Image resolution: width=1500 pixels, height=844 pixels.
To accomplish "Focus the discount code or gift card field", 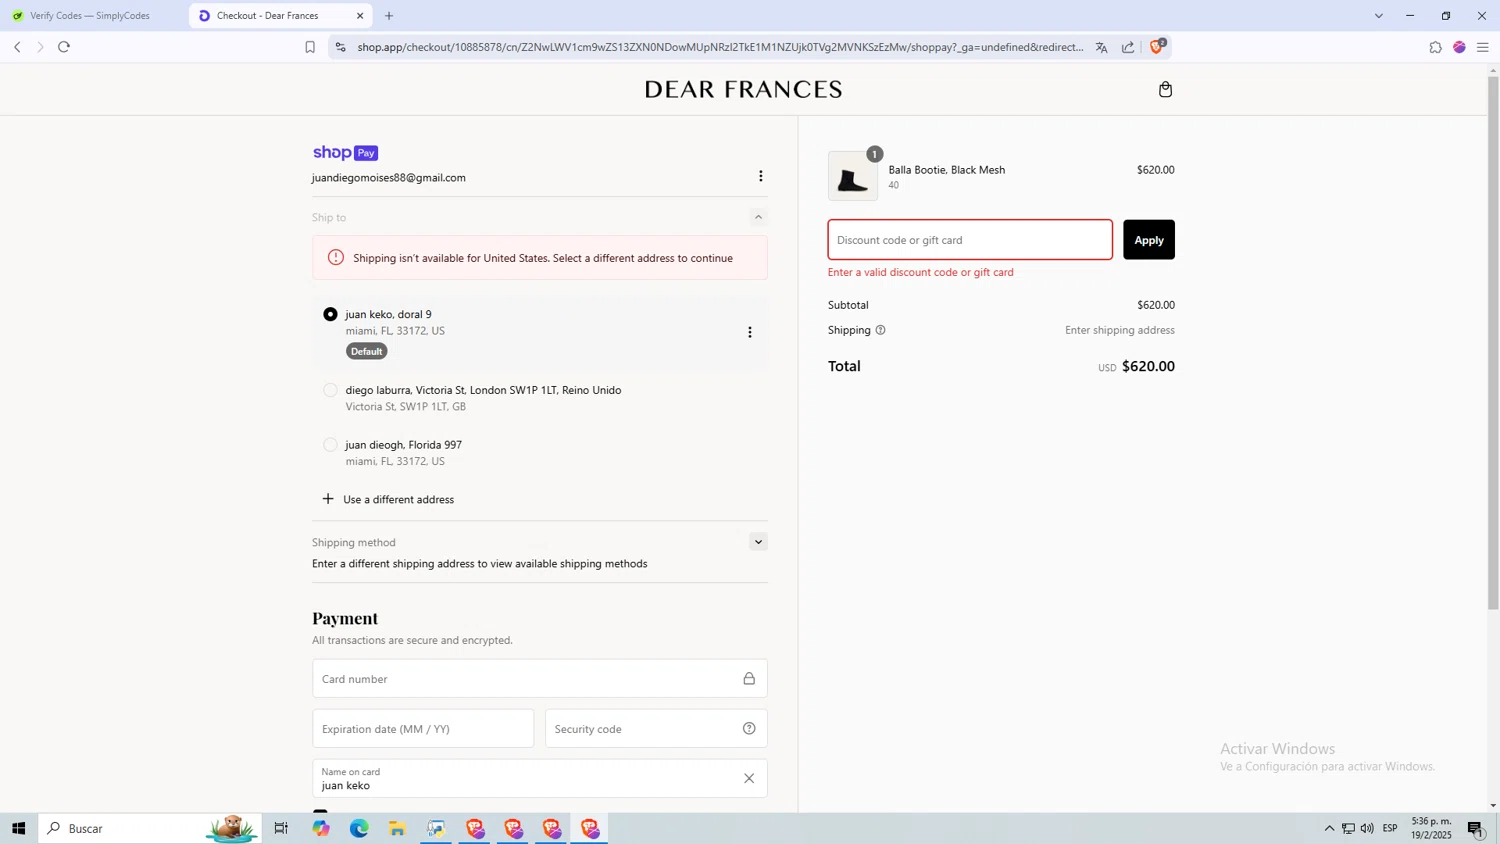I will [x=970, y=240].
